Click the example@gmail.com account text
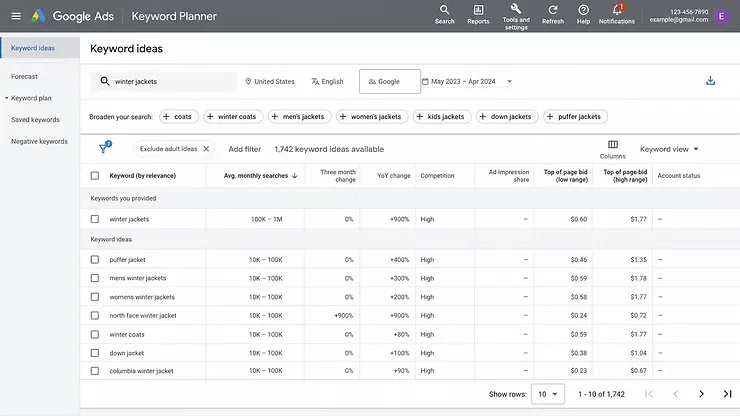The height and width of the screenshot is (416, 740). tap(679, 20)
